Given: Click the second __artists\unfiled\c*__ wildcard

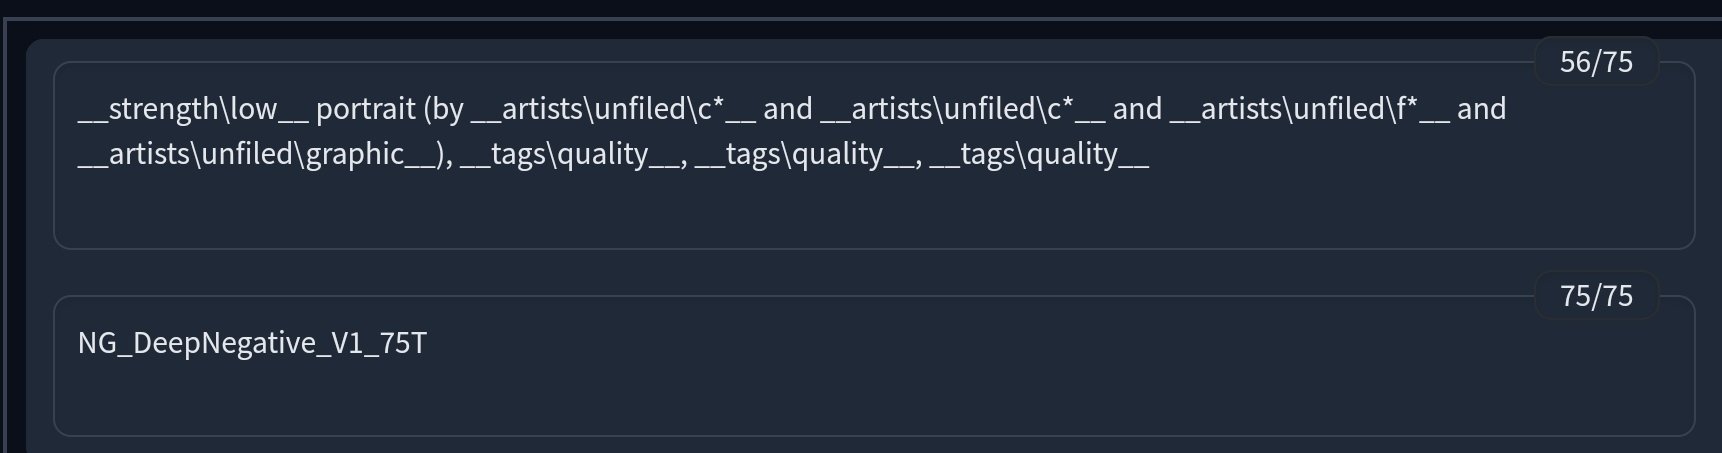Looking at the screenshot, I should pyautogui.click(x=962, y=109).
